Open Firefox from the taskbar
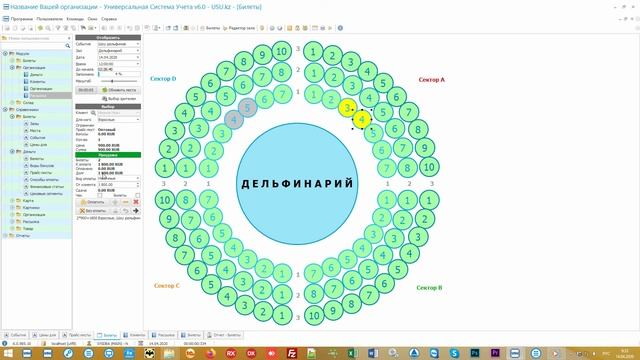Viewport: 640px width, 360px height. coord(211,353)
